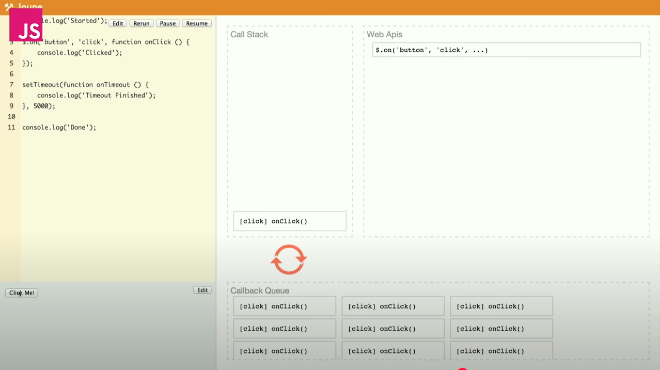Click the event loop spinner icon
The image size is (660, 370).
click(x=289, y=260)
